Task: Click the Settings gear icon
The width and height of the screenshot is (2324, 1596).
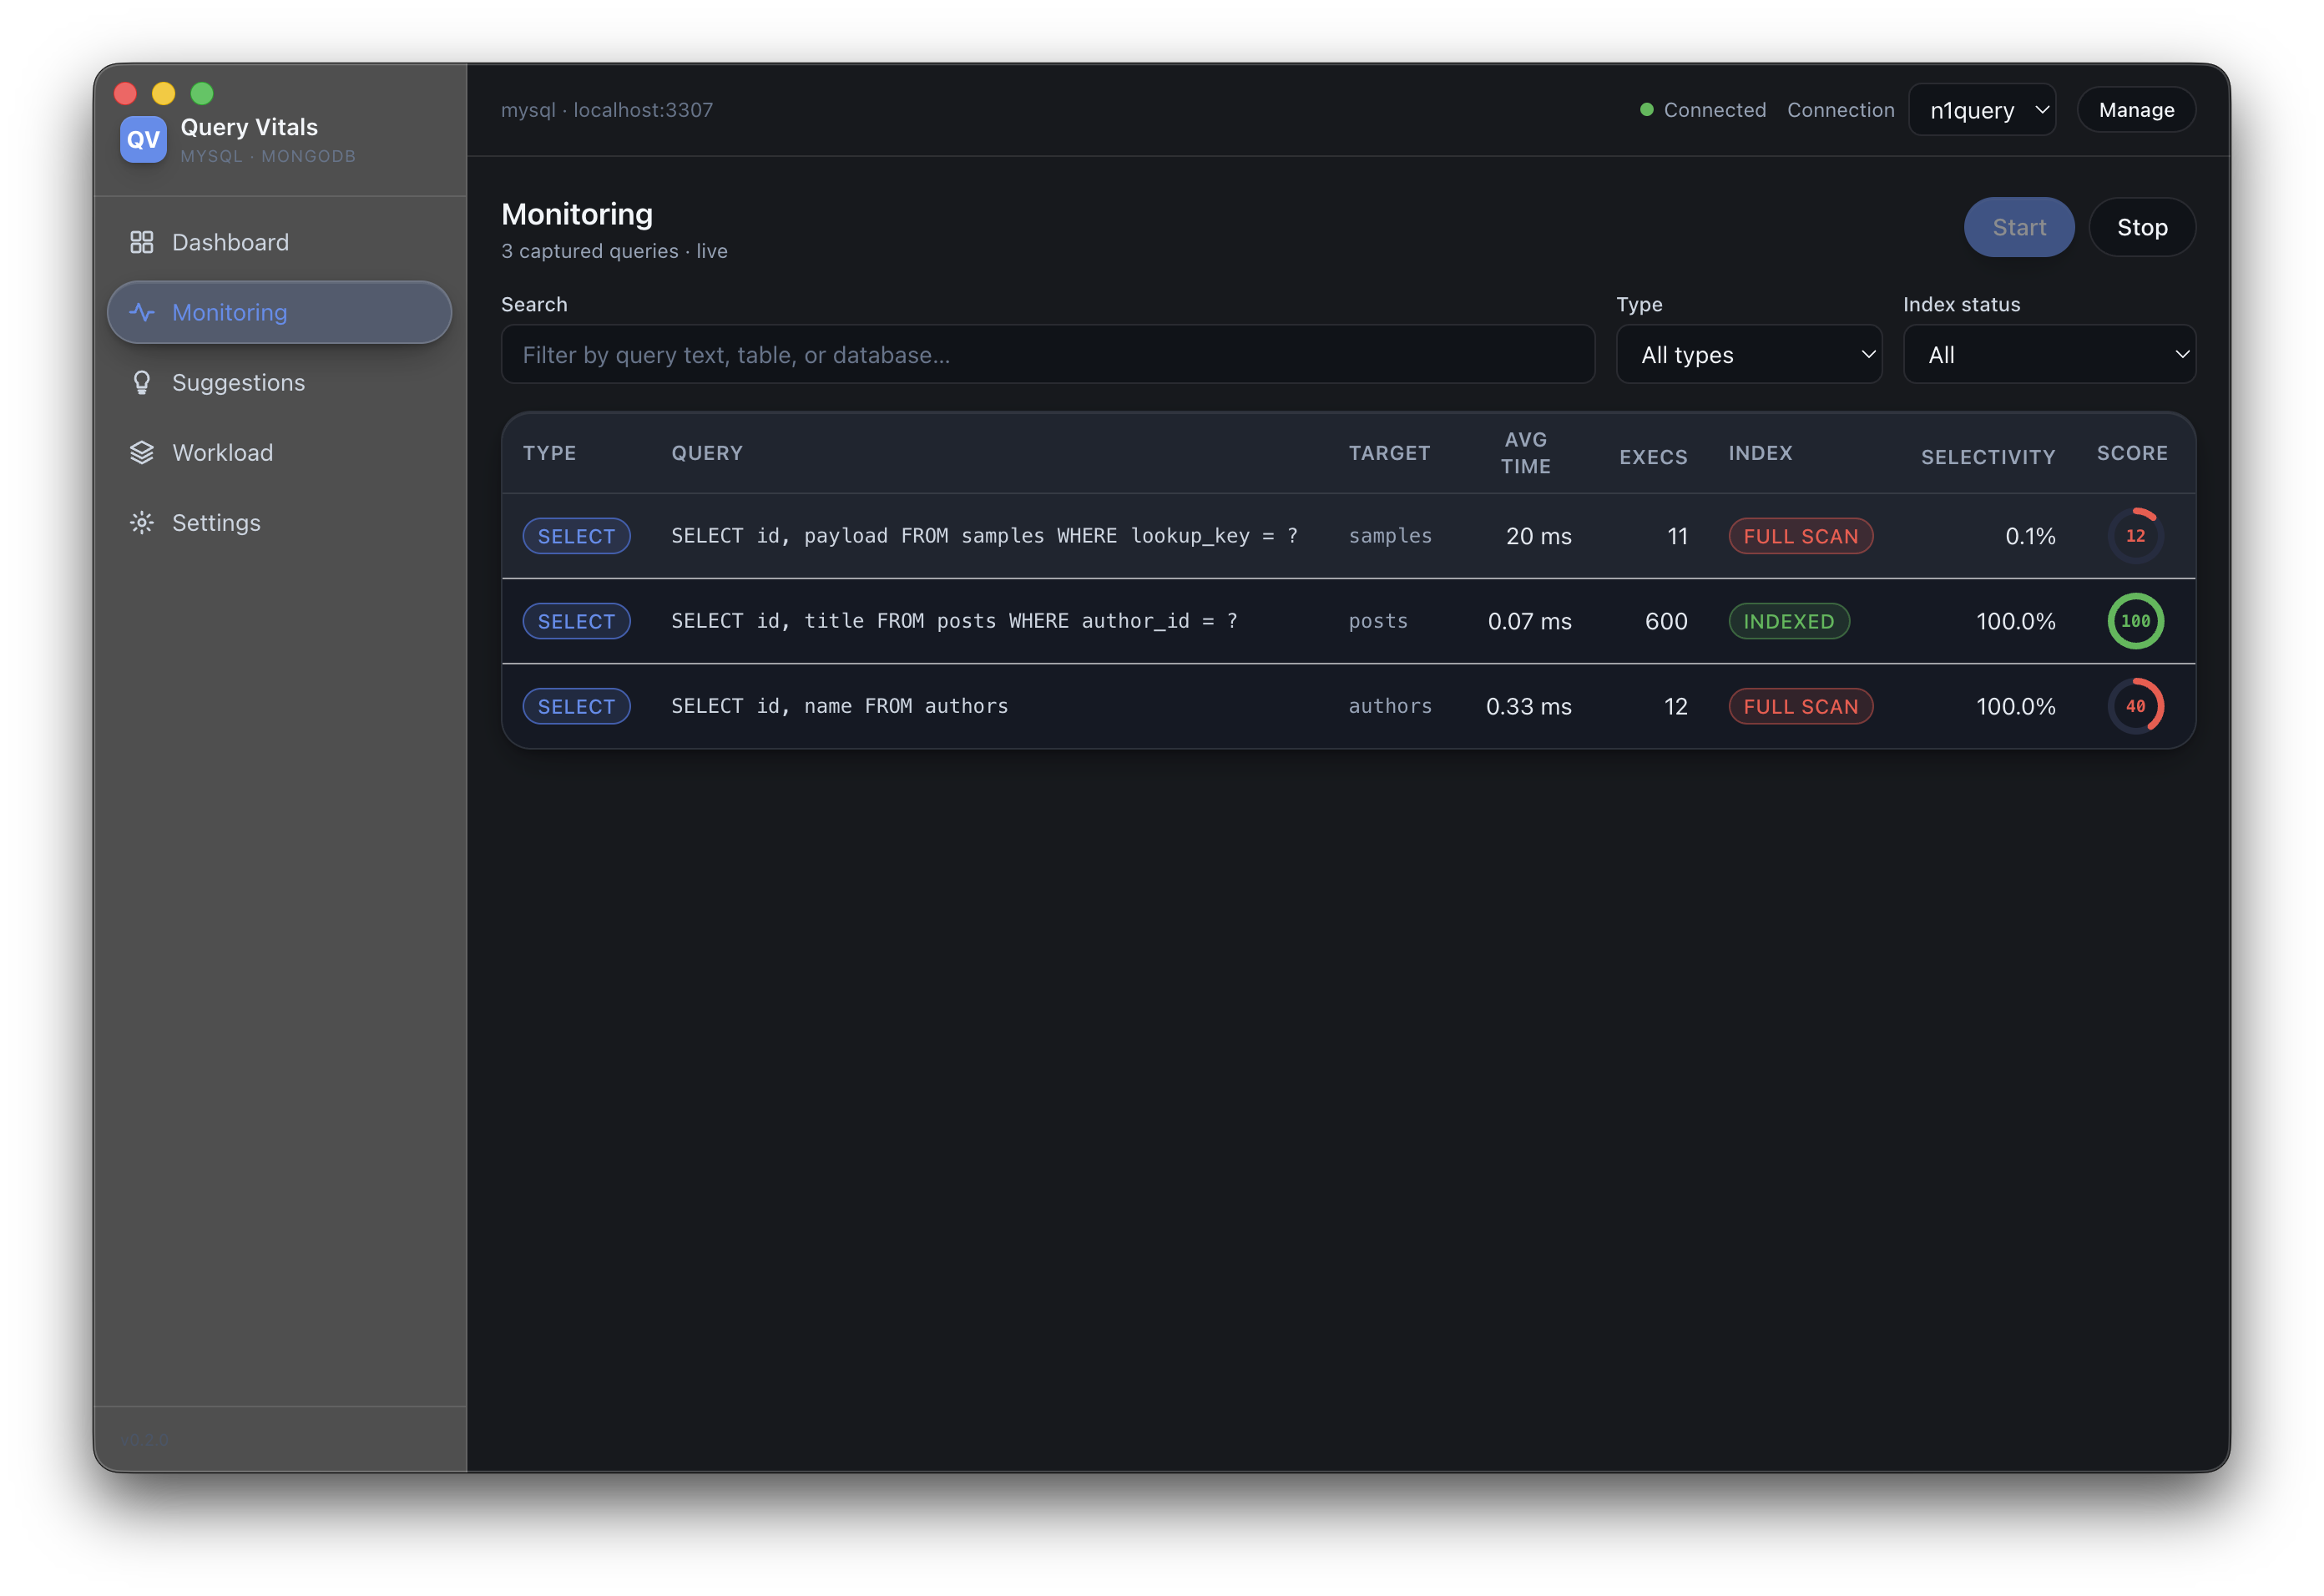Action: pyautogui.click(x=142, y=522)
